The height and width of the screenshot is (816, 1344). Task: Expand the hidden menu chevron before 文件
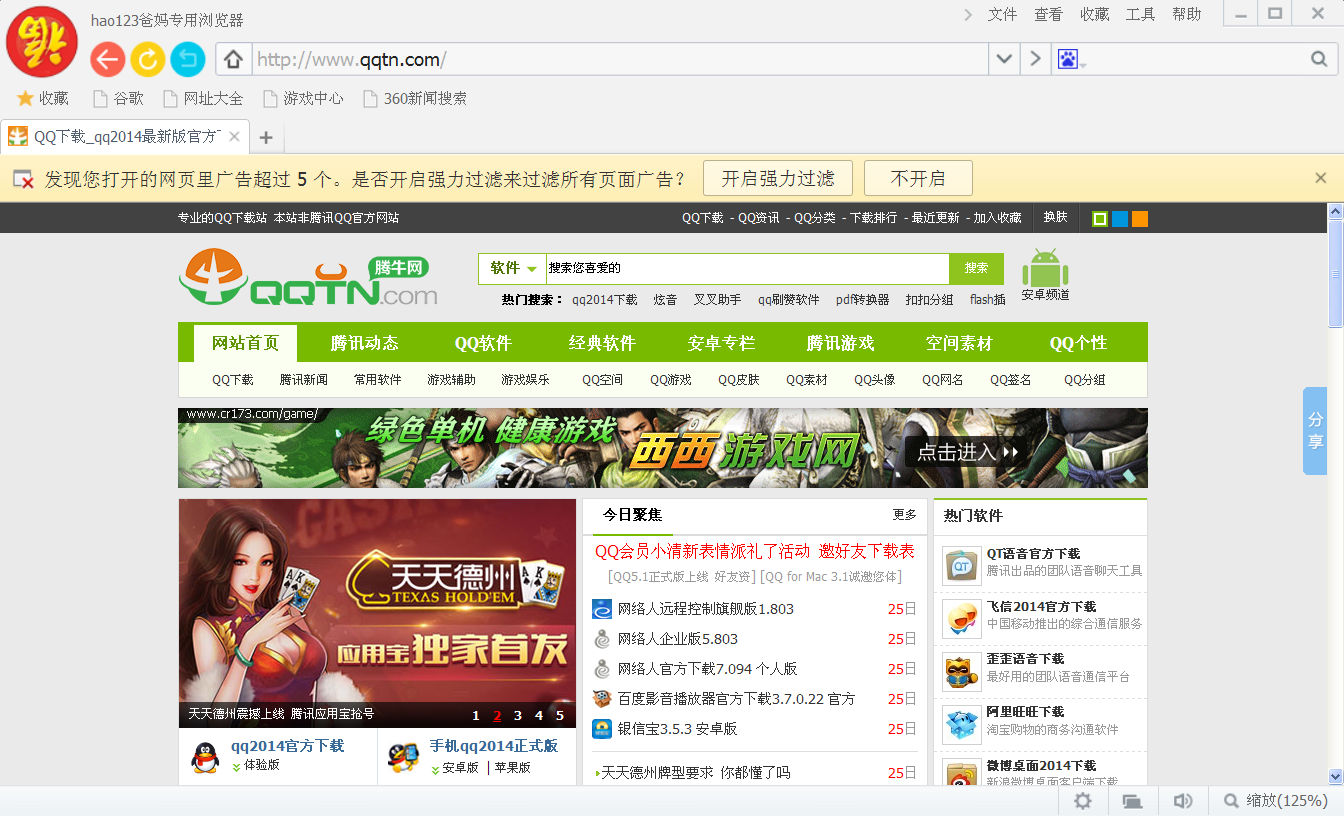pos(968,14)
